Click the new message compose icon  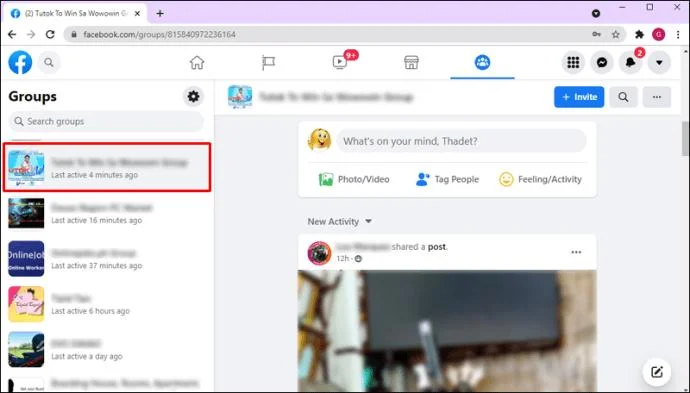[x=657, y=372]
